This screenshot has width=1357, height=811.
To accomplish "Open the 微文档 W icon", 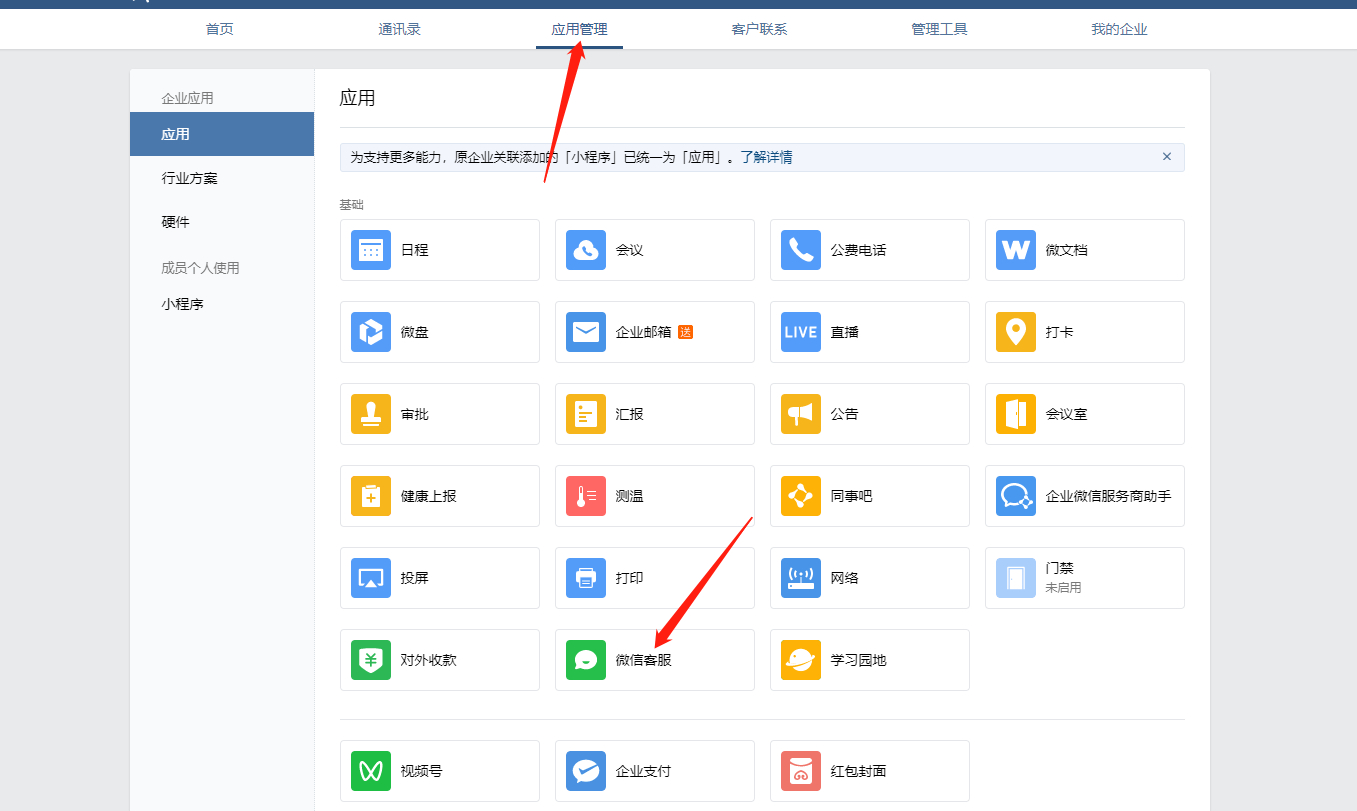I will [1016, 250].
